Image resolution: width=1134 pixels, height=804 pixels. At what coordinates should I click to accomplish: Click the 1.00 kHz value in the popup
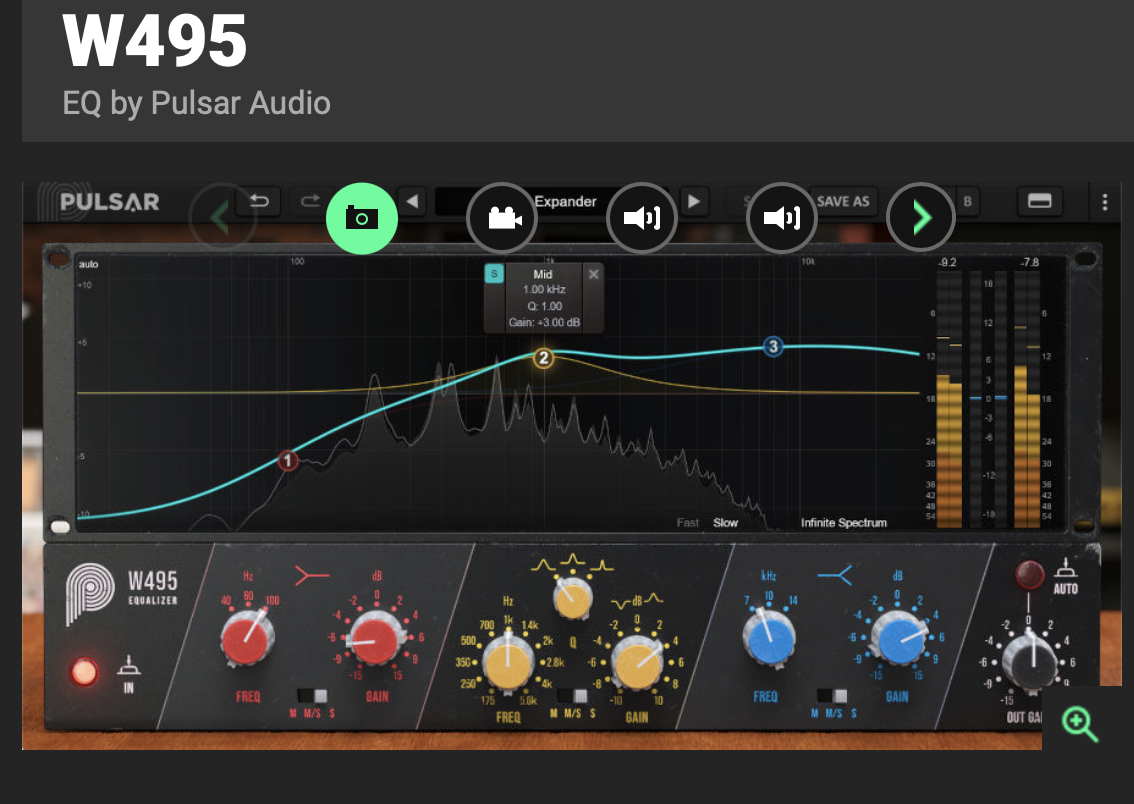[x=545, y=289]
